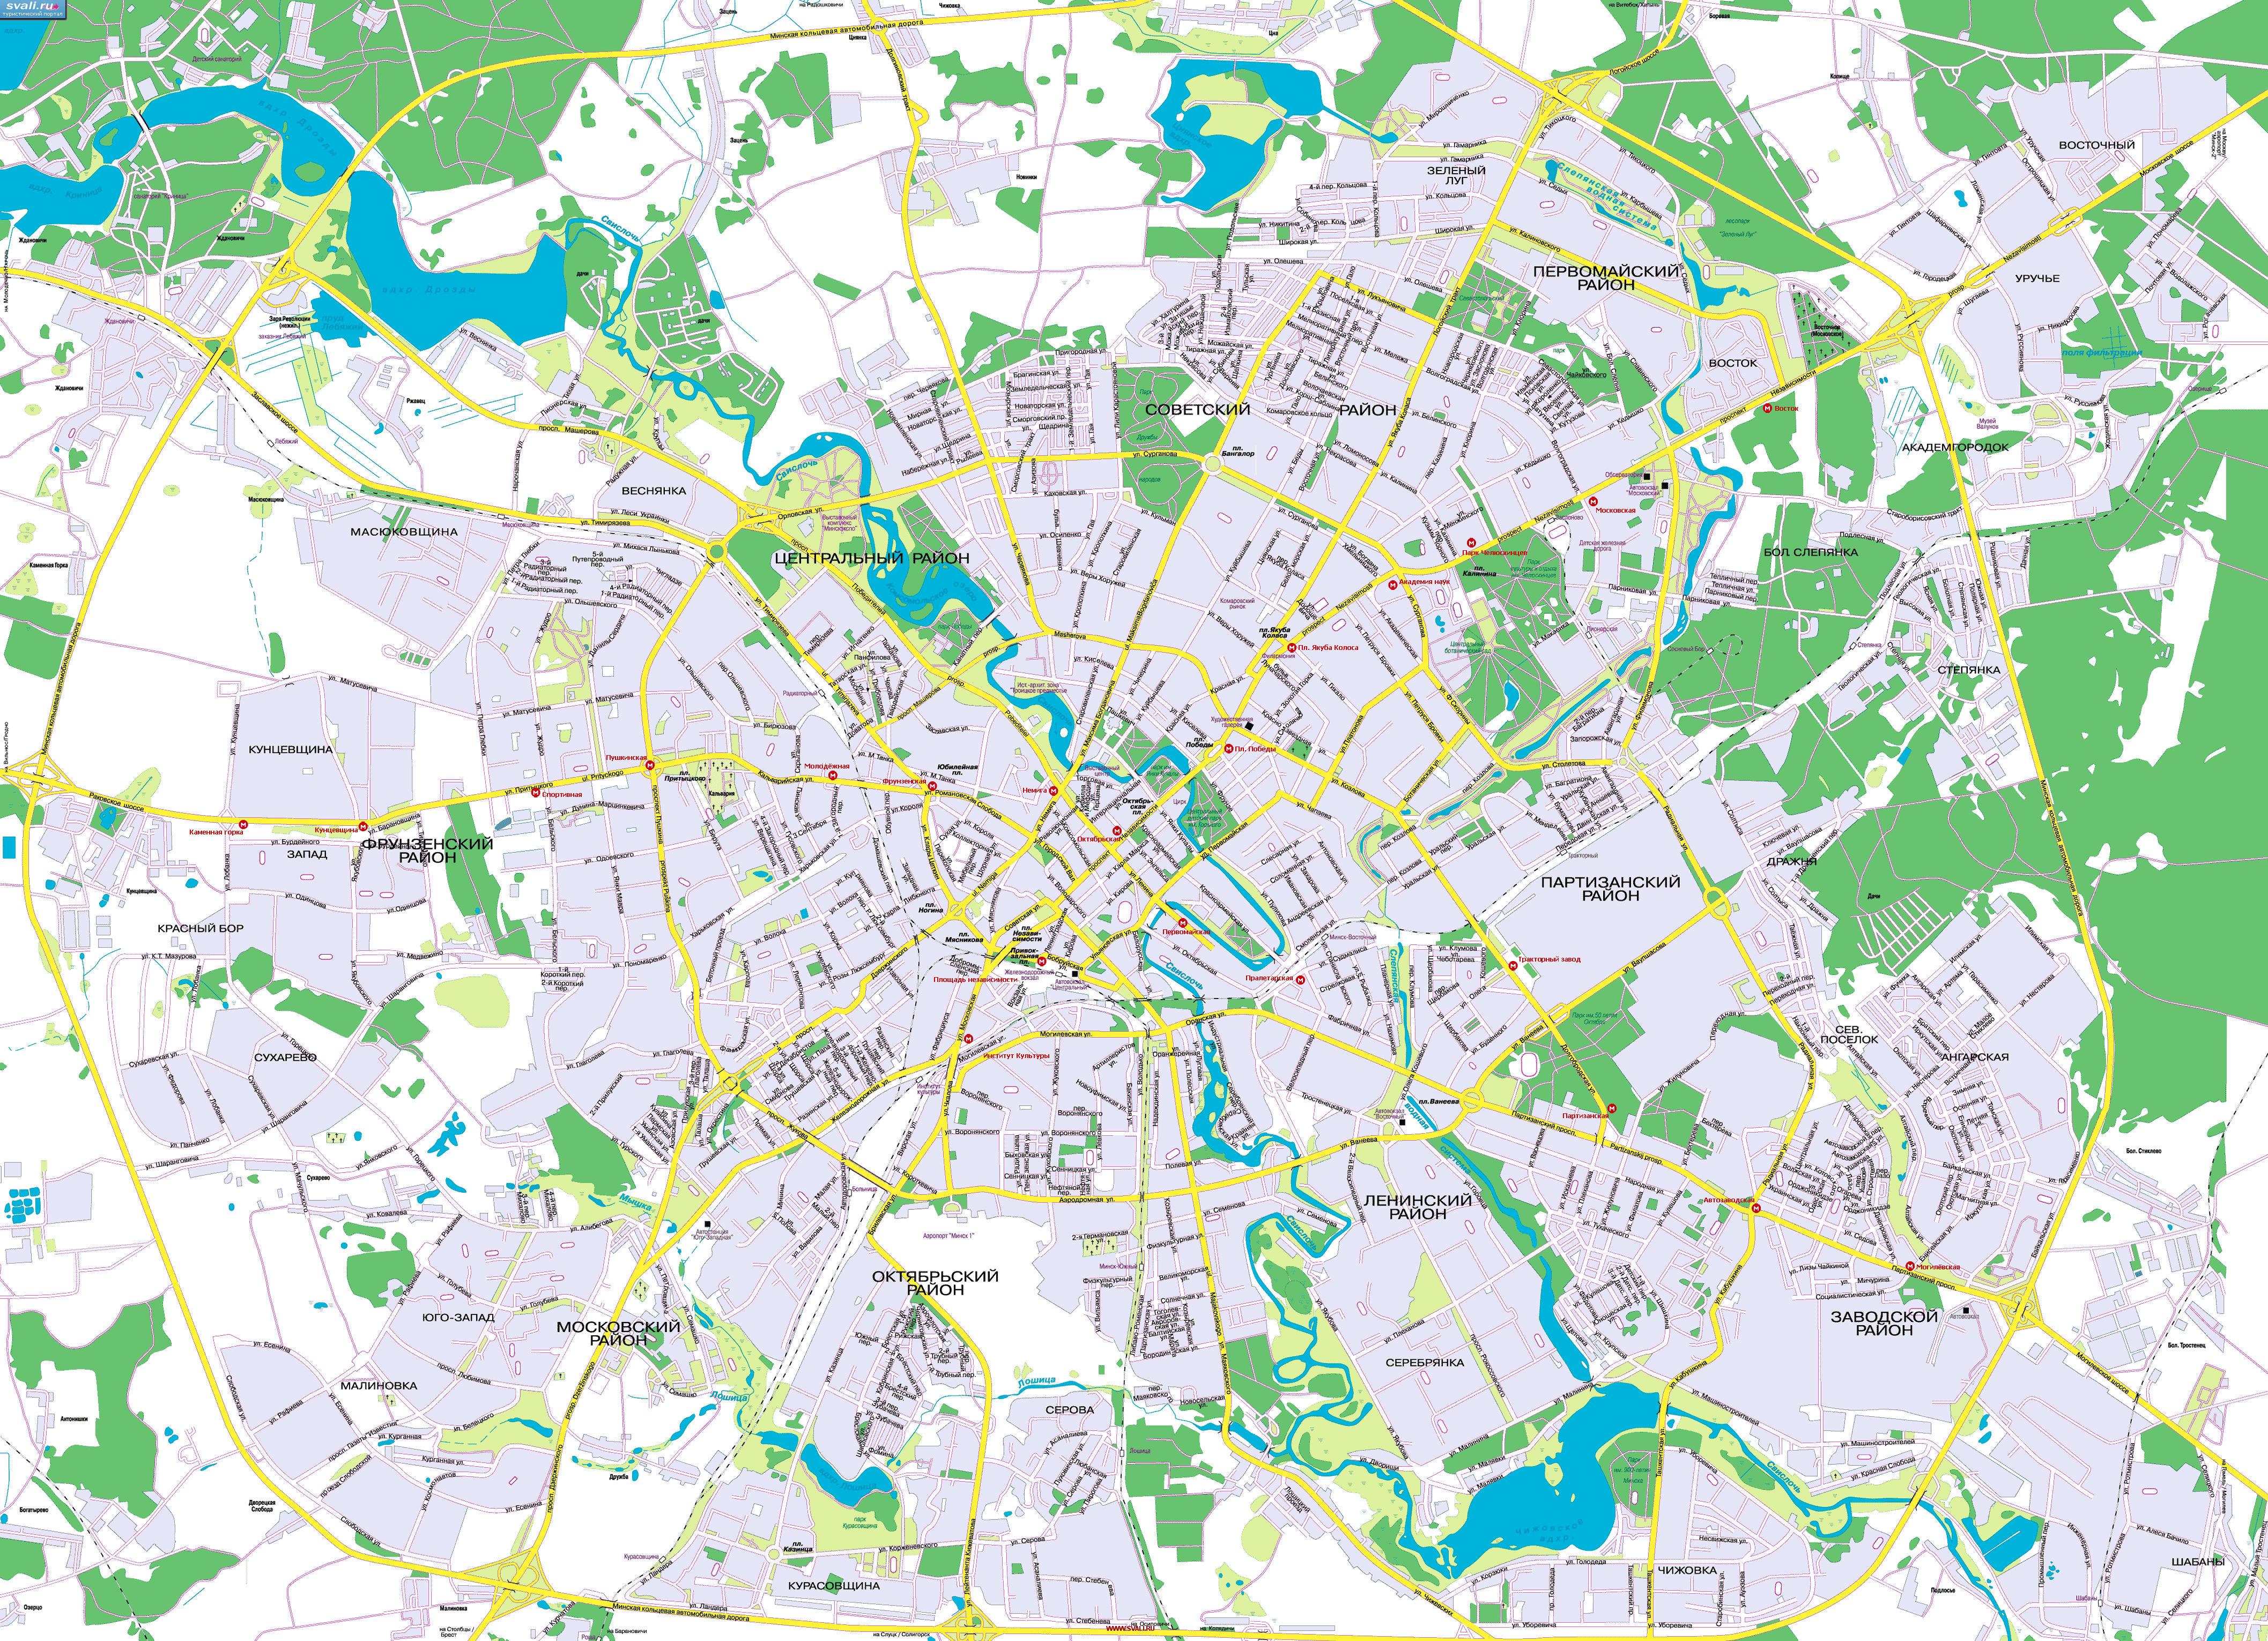Click the ДРАЖНЯ neighborhood label
The width and height of the screenshot is (2268, 1641).
(1791, 861)
